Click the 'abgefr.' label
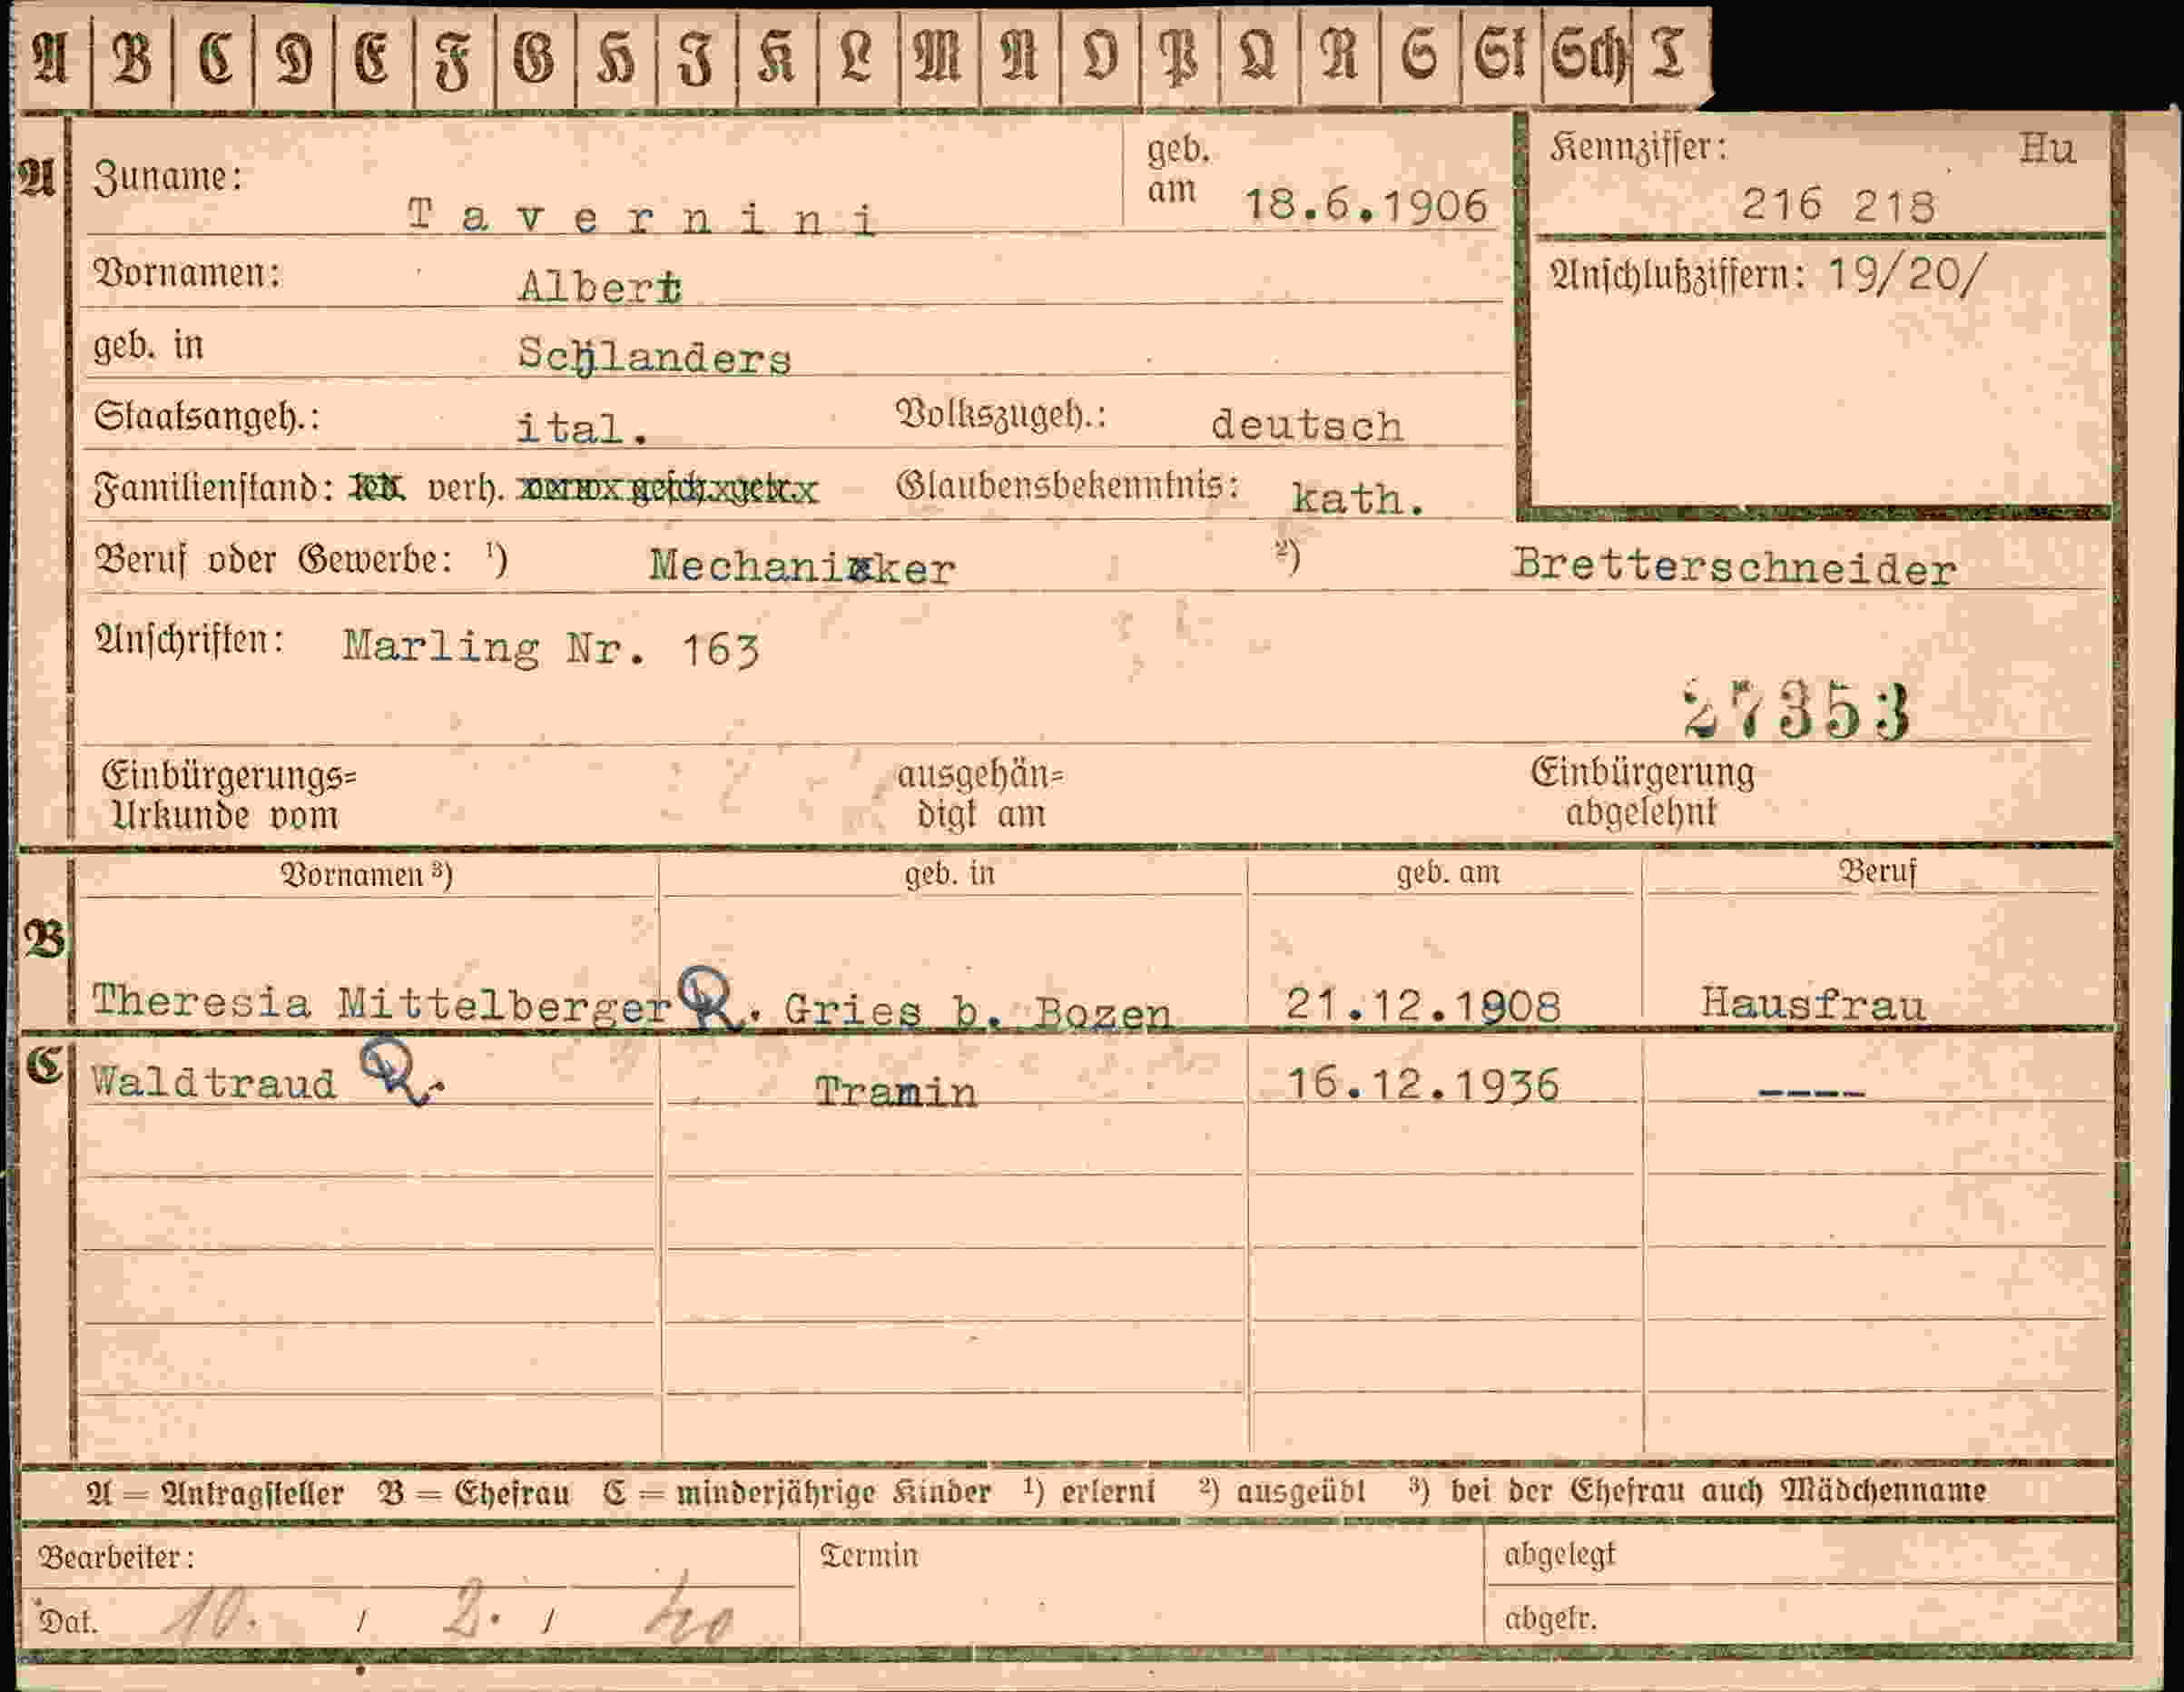Viewport: 2184px width, 1692px height. pyautogui.click(x=1550, y=1618)
